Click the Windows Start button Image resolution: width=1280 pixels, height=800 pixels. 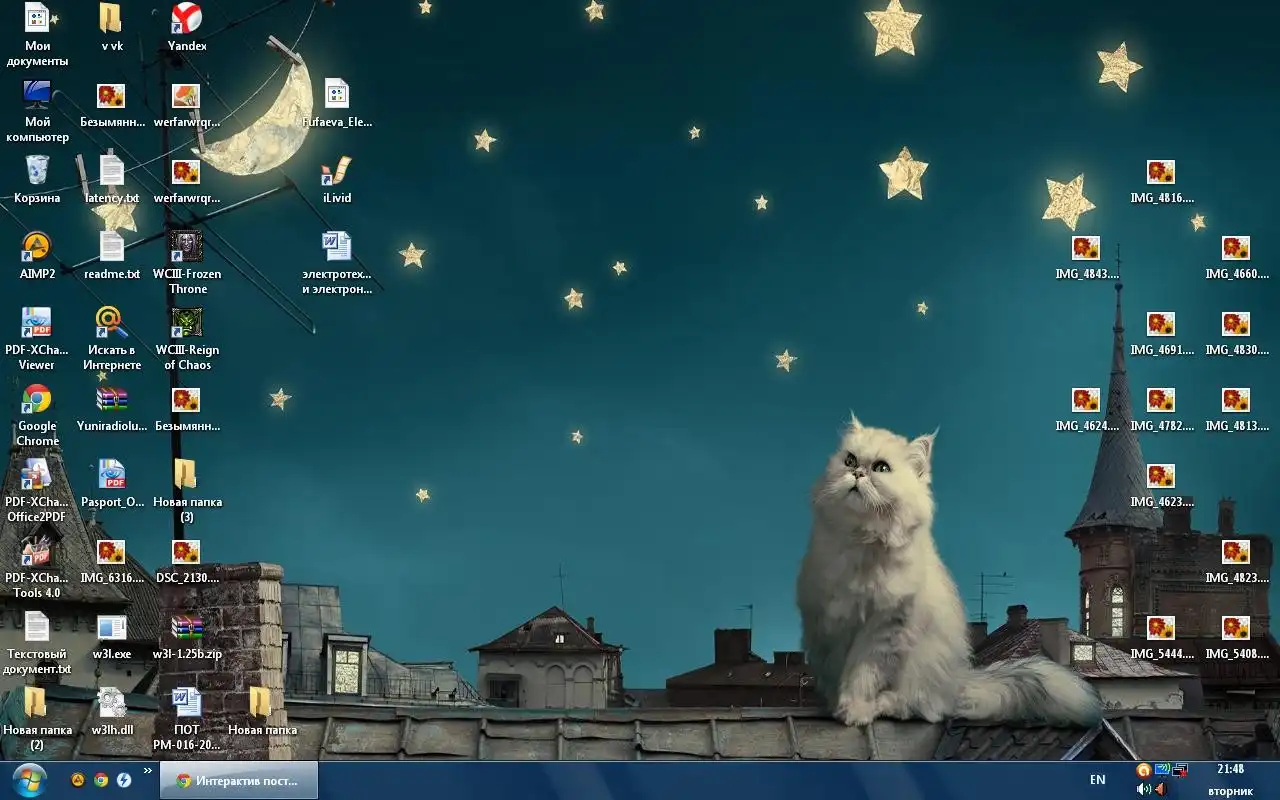pyautogui.click(x=29, y=779)
